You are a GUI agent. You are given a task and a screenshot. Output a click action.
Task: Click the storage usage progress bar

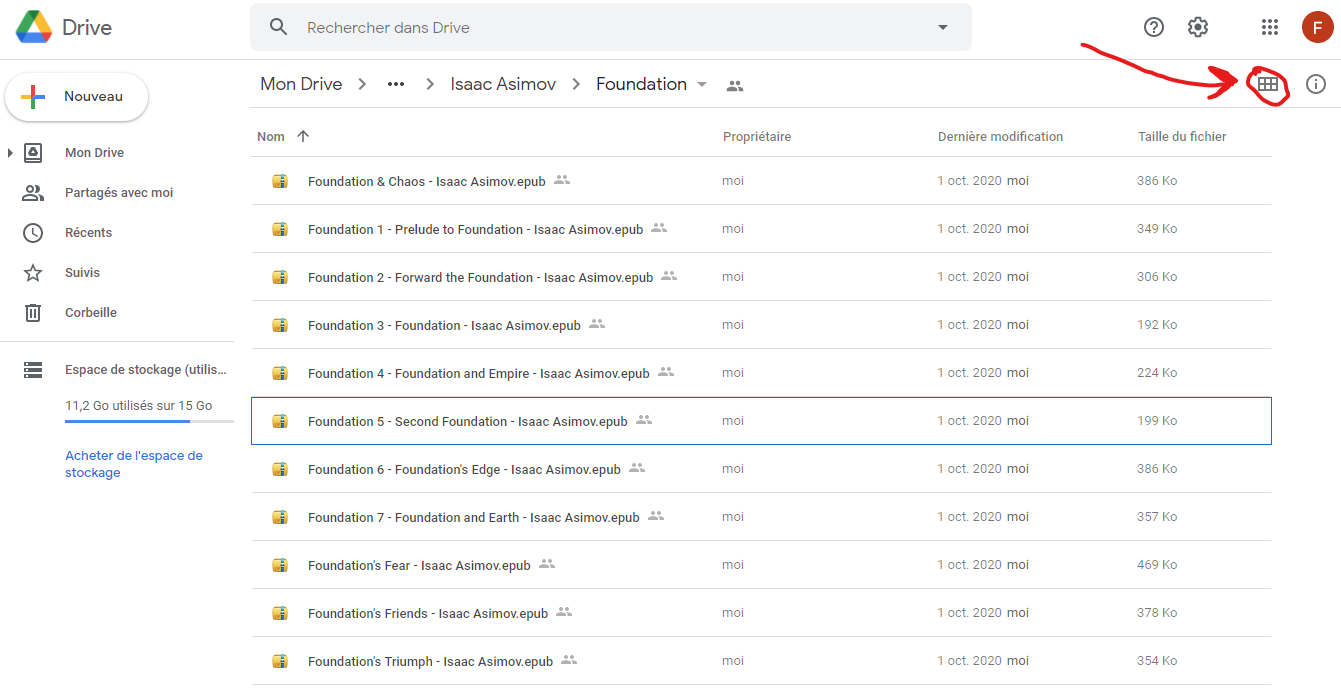pyautogui.click(x=149, y=421)
